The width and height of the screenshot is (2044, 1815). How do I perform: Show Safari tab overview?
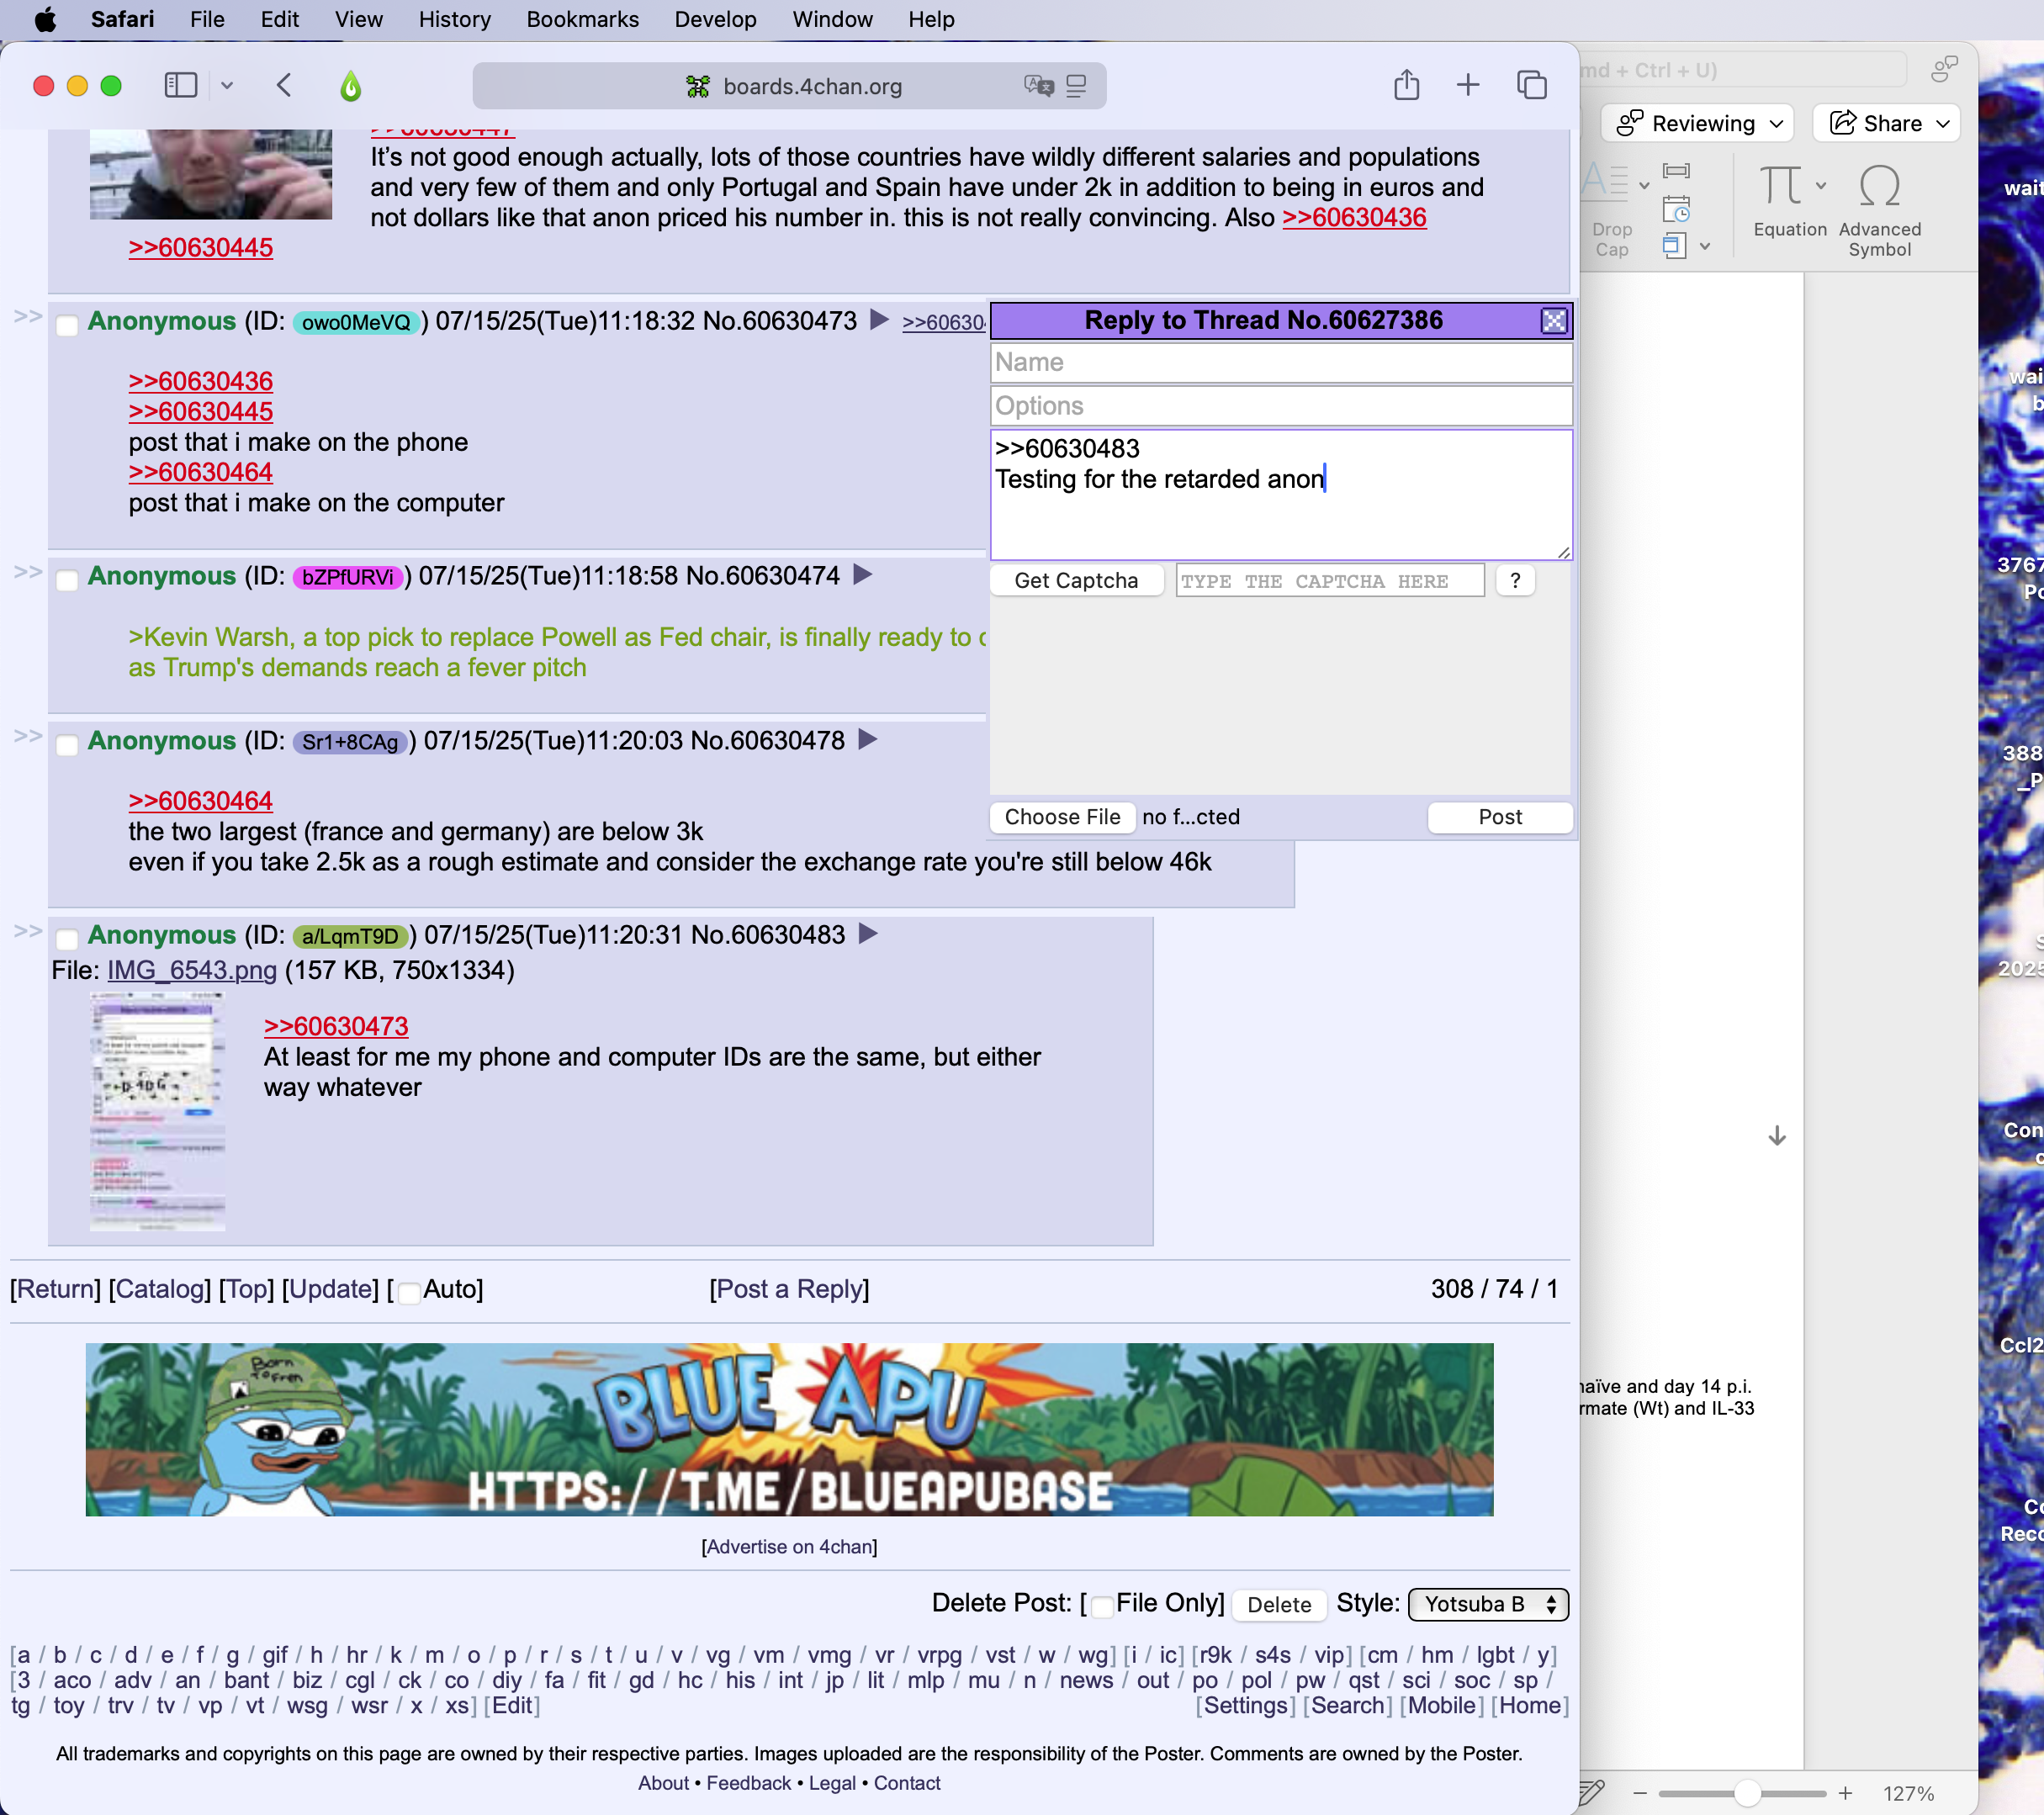tap(1531, 85)
